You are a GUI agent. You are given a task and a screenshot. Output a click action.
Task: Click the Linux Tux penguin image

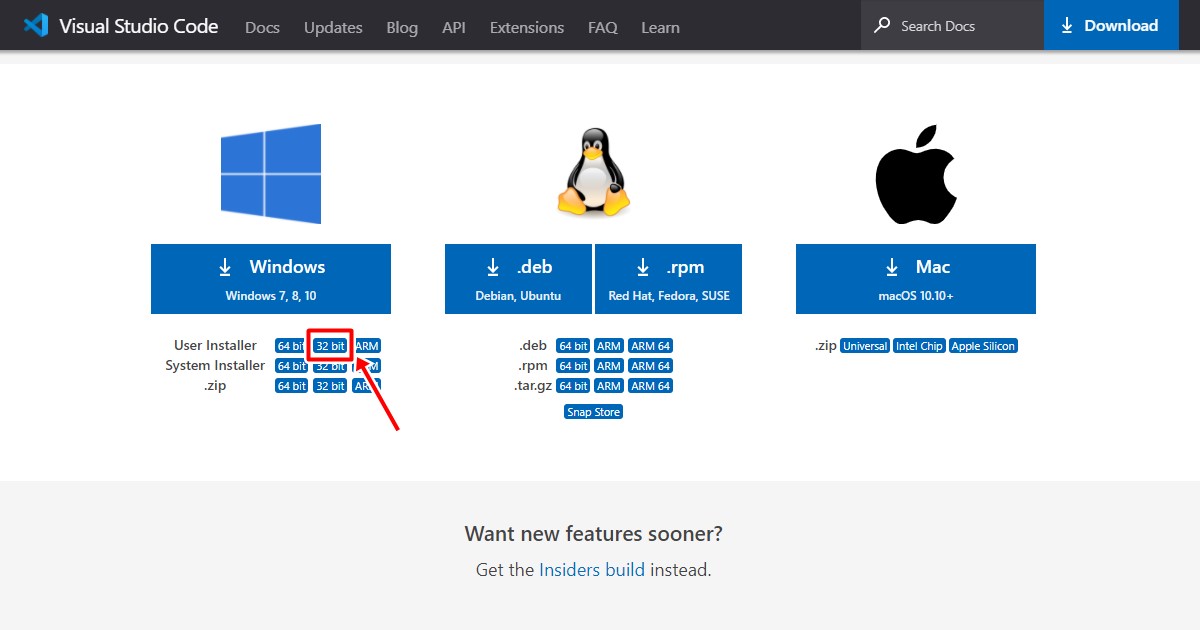click(x=593, y=172)
